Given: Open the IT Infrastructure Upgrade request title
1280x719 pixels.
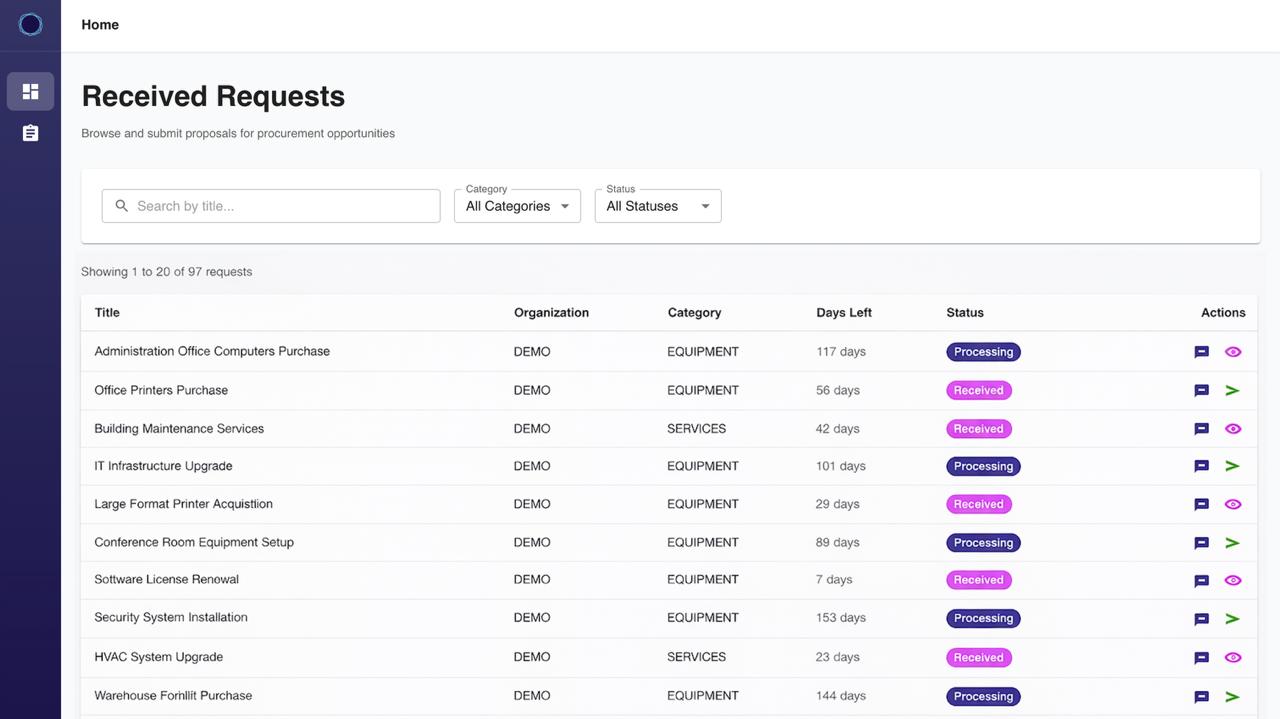Looking at the screenshot, I should coord(163,466).
